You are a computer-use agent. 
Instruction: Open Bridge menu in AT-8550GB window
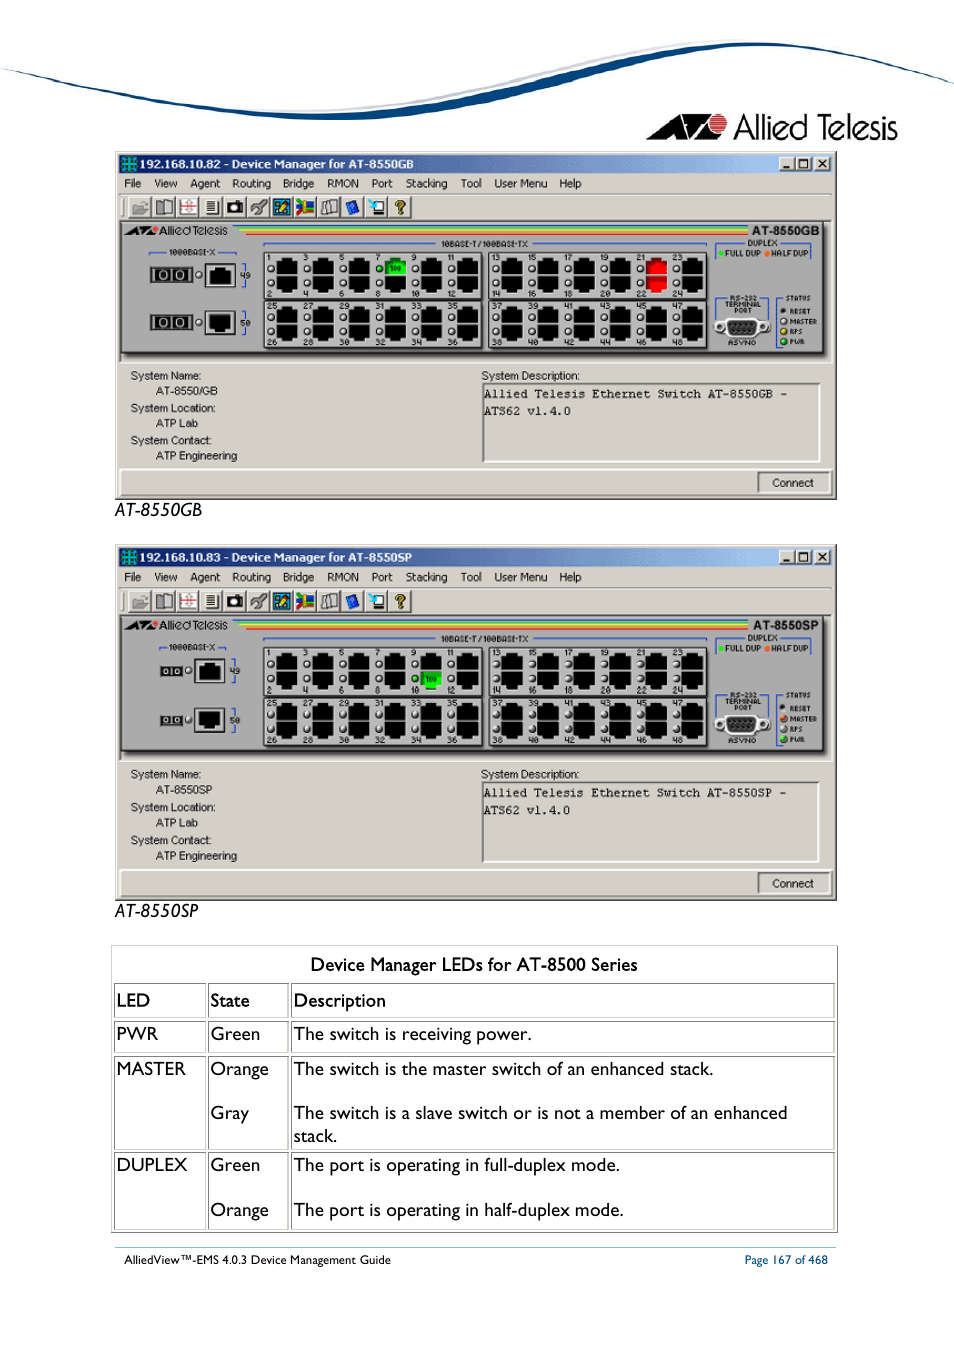[x=298, y=184]
